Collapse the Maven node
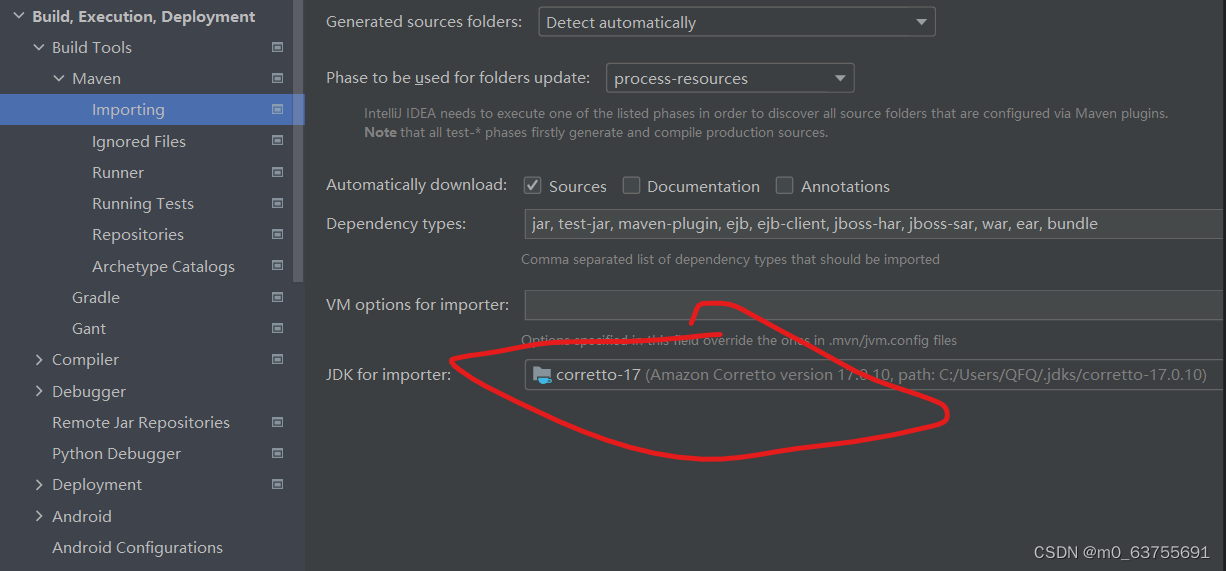The image size is (1226, 571). 59,78
